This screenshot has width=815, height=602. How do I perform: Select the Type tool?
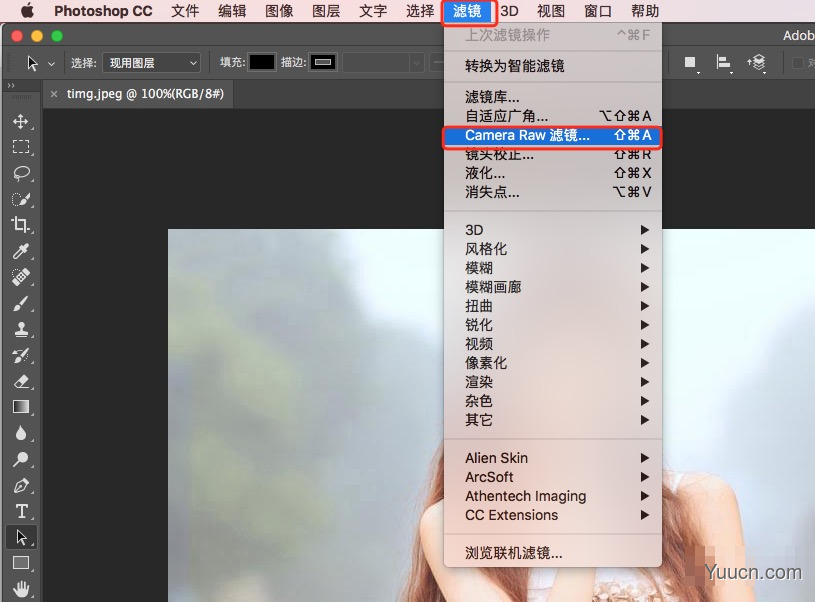[21, 512]
